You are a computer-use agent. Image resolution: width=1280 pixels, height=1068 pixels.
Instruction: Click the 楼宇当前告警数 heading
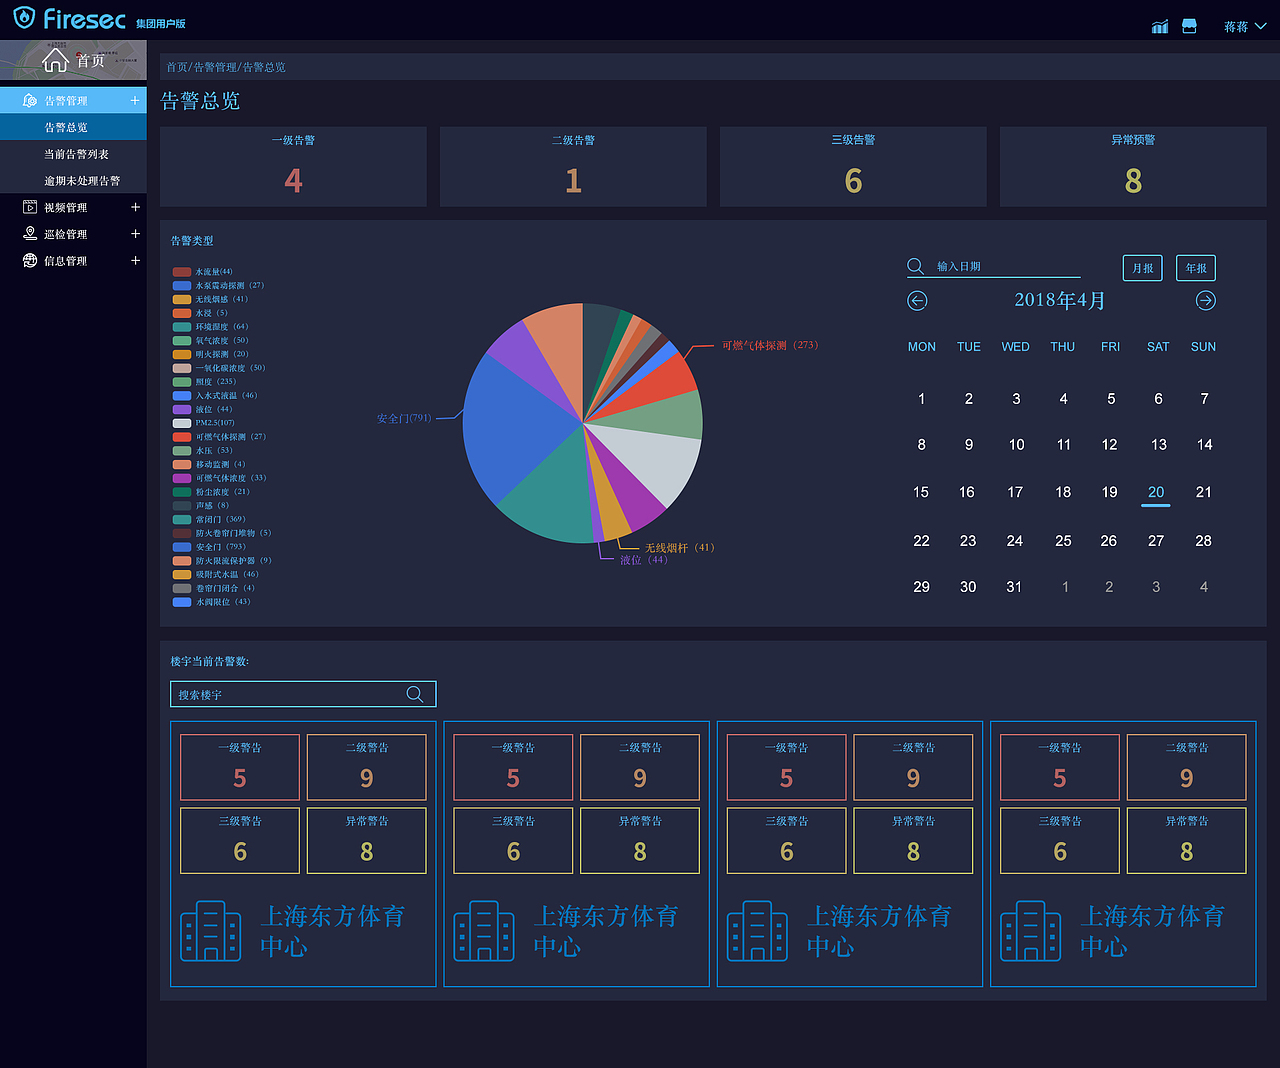210,661
